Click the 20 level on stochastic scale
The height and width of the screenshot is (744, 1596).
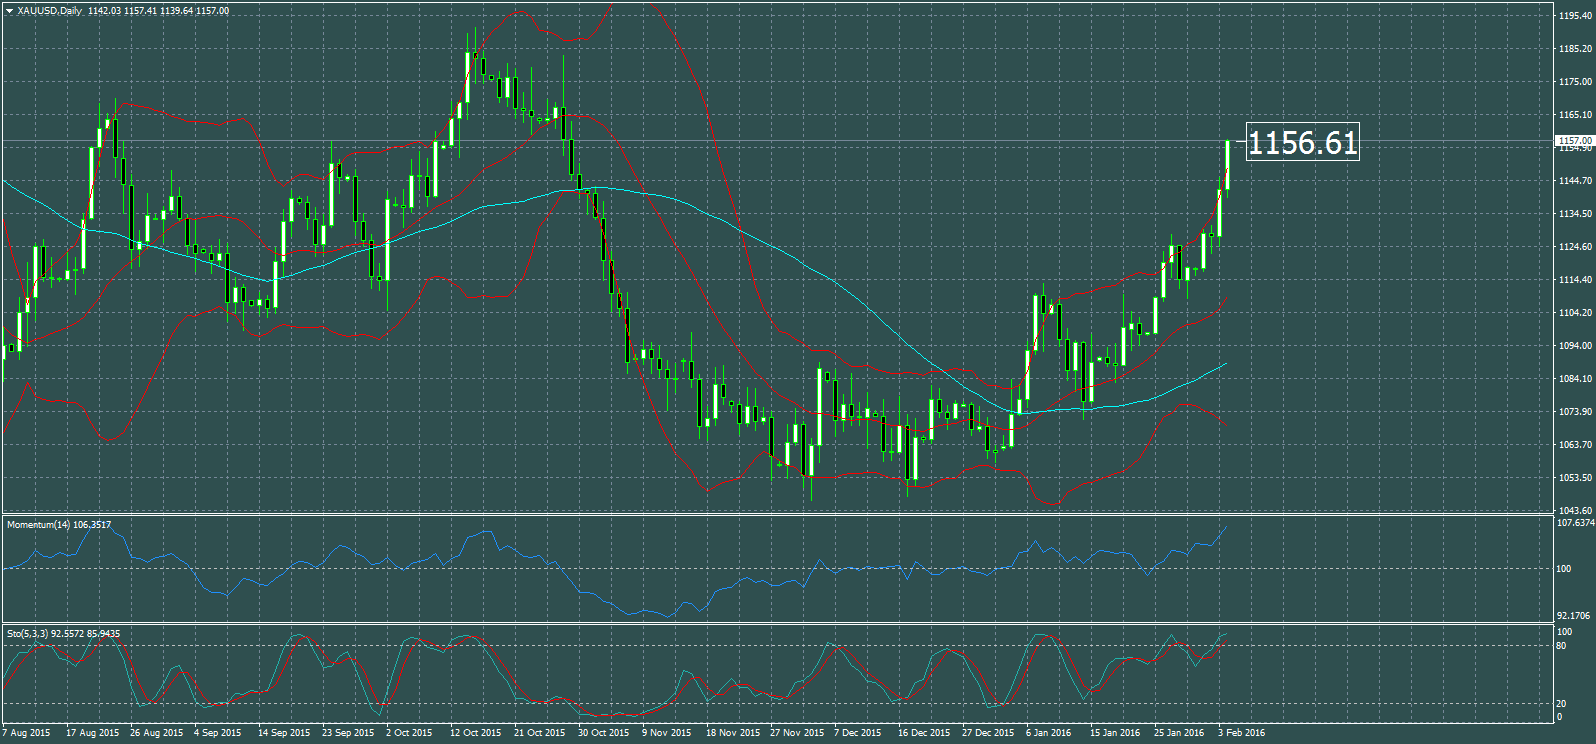click(1561, 704)
